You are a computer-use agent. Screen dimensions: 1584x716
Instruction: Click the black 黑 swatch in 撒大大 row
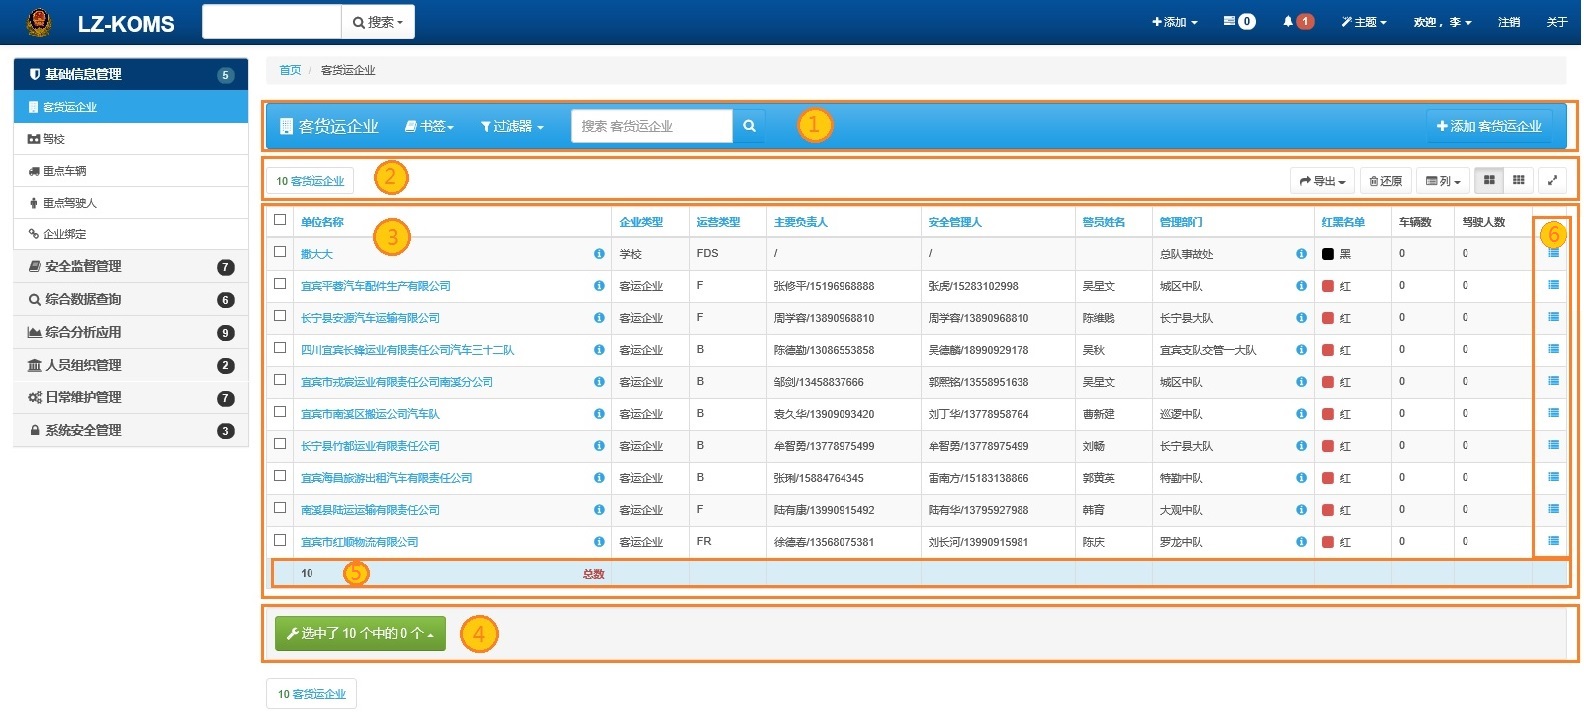[1328, 254]
